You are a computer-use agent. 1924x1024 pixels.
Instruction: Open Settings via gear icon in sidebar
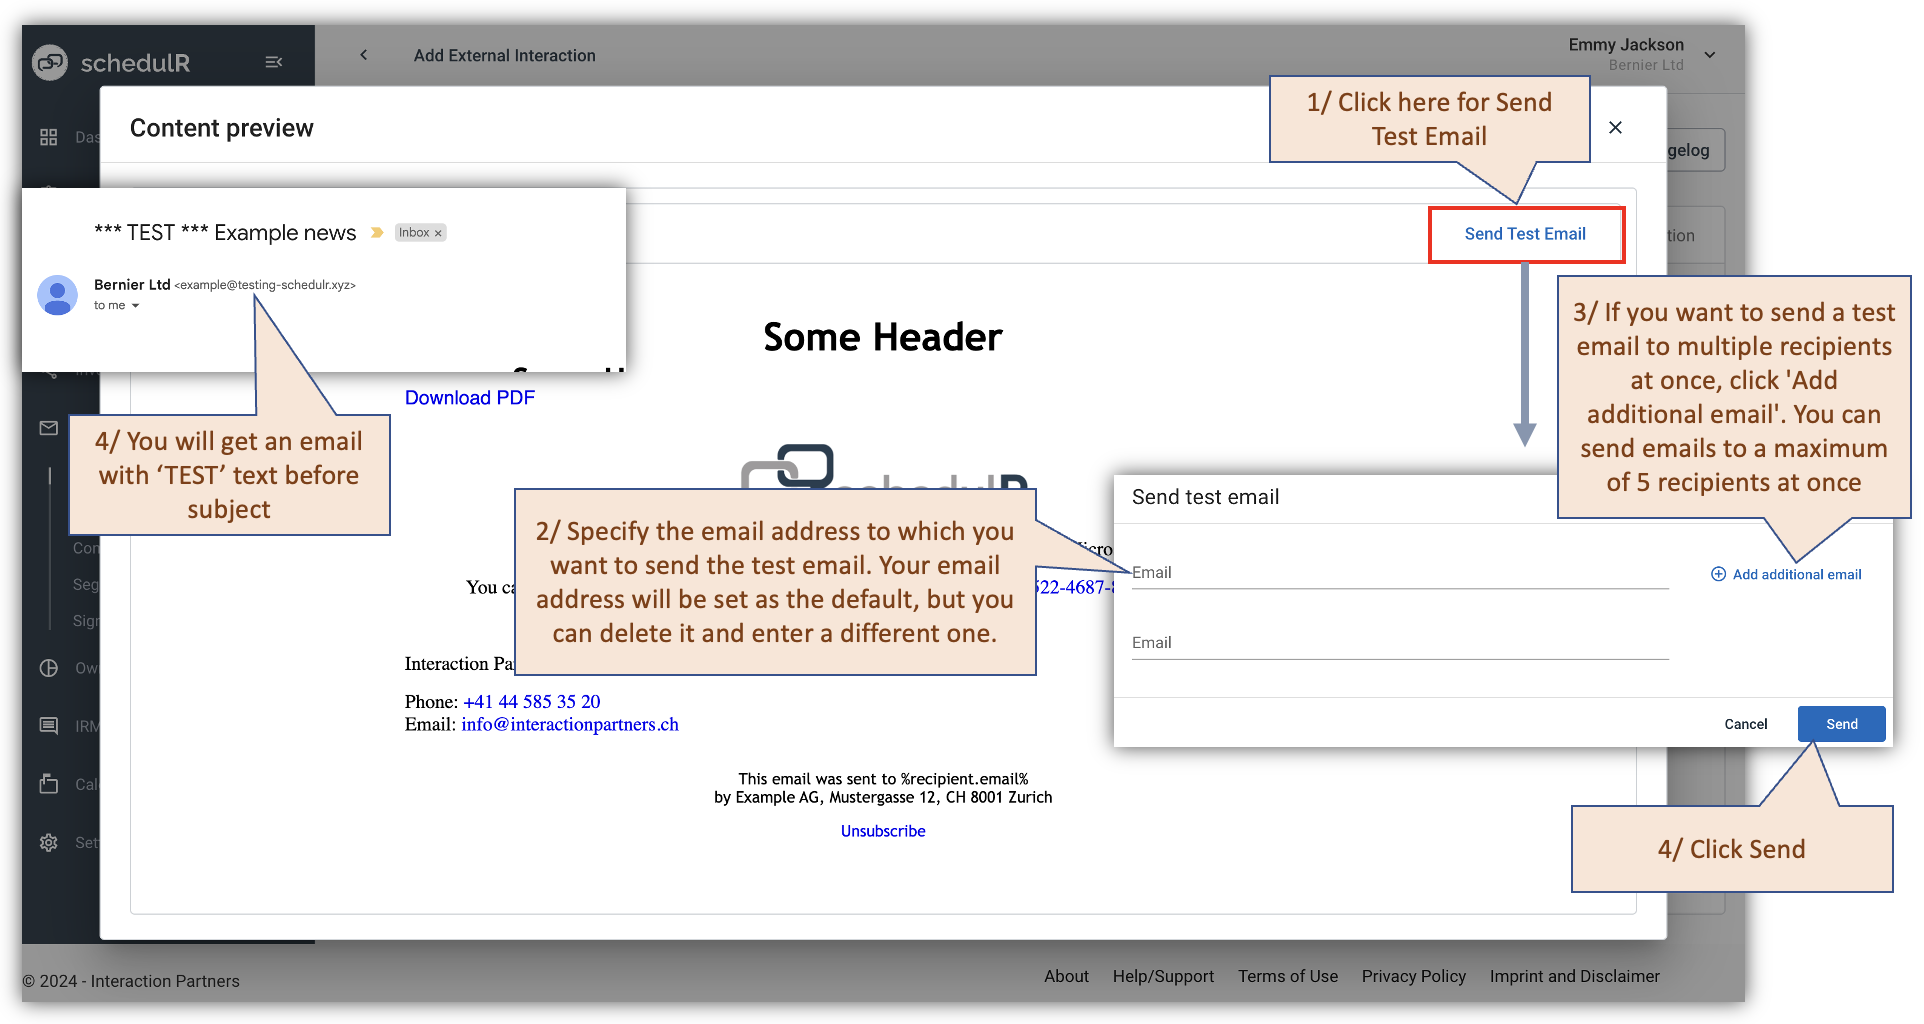click(48, 842)
